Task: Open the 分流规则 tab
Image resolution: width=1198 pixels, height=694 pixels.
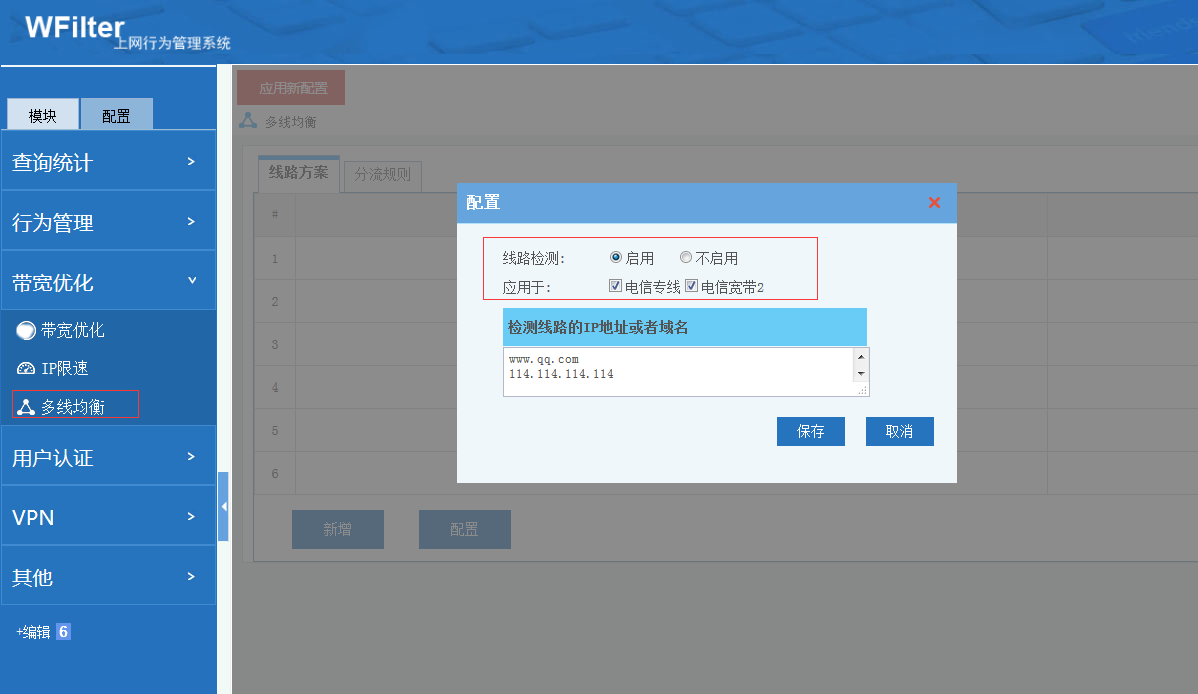Action: tap(382, 174)
